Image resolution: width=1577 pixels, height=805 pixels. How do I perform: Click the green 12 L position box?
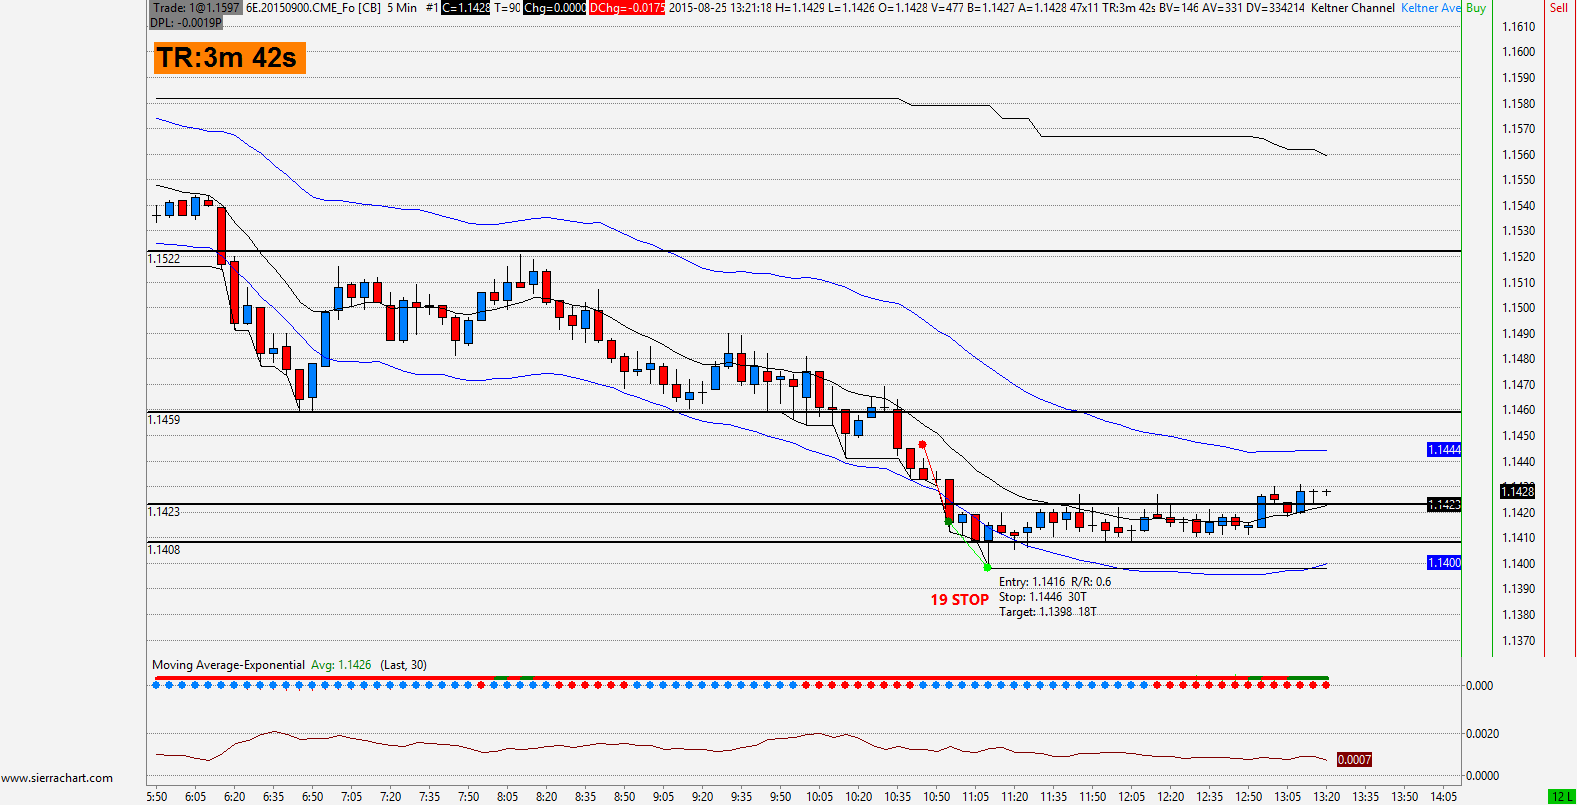coord(1561,797)
